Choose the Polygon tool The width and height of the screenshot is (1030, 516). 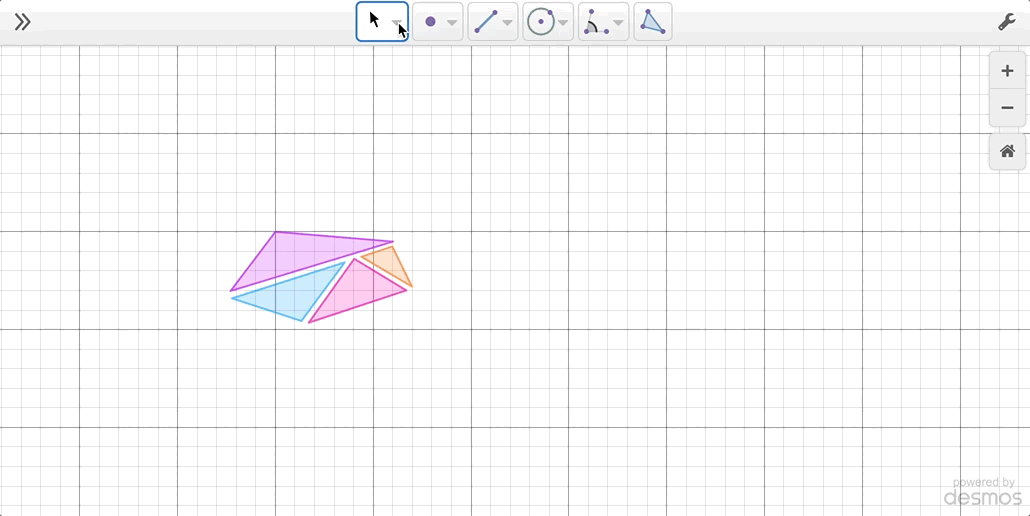pyautogui.click(x=652, y=22)
